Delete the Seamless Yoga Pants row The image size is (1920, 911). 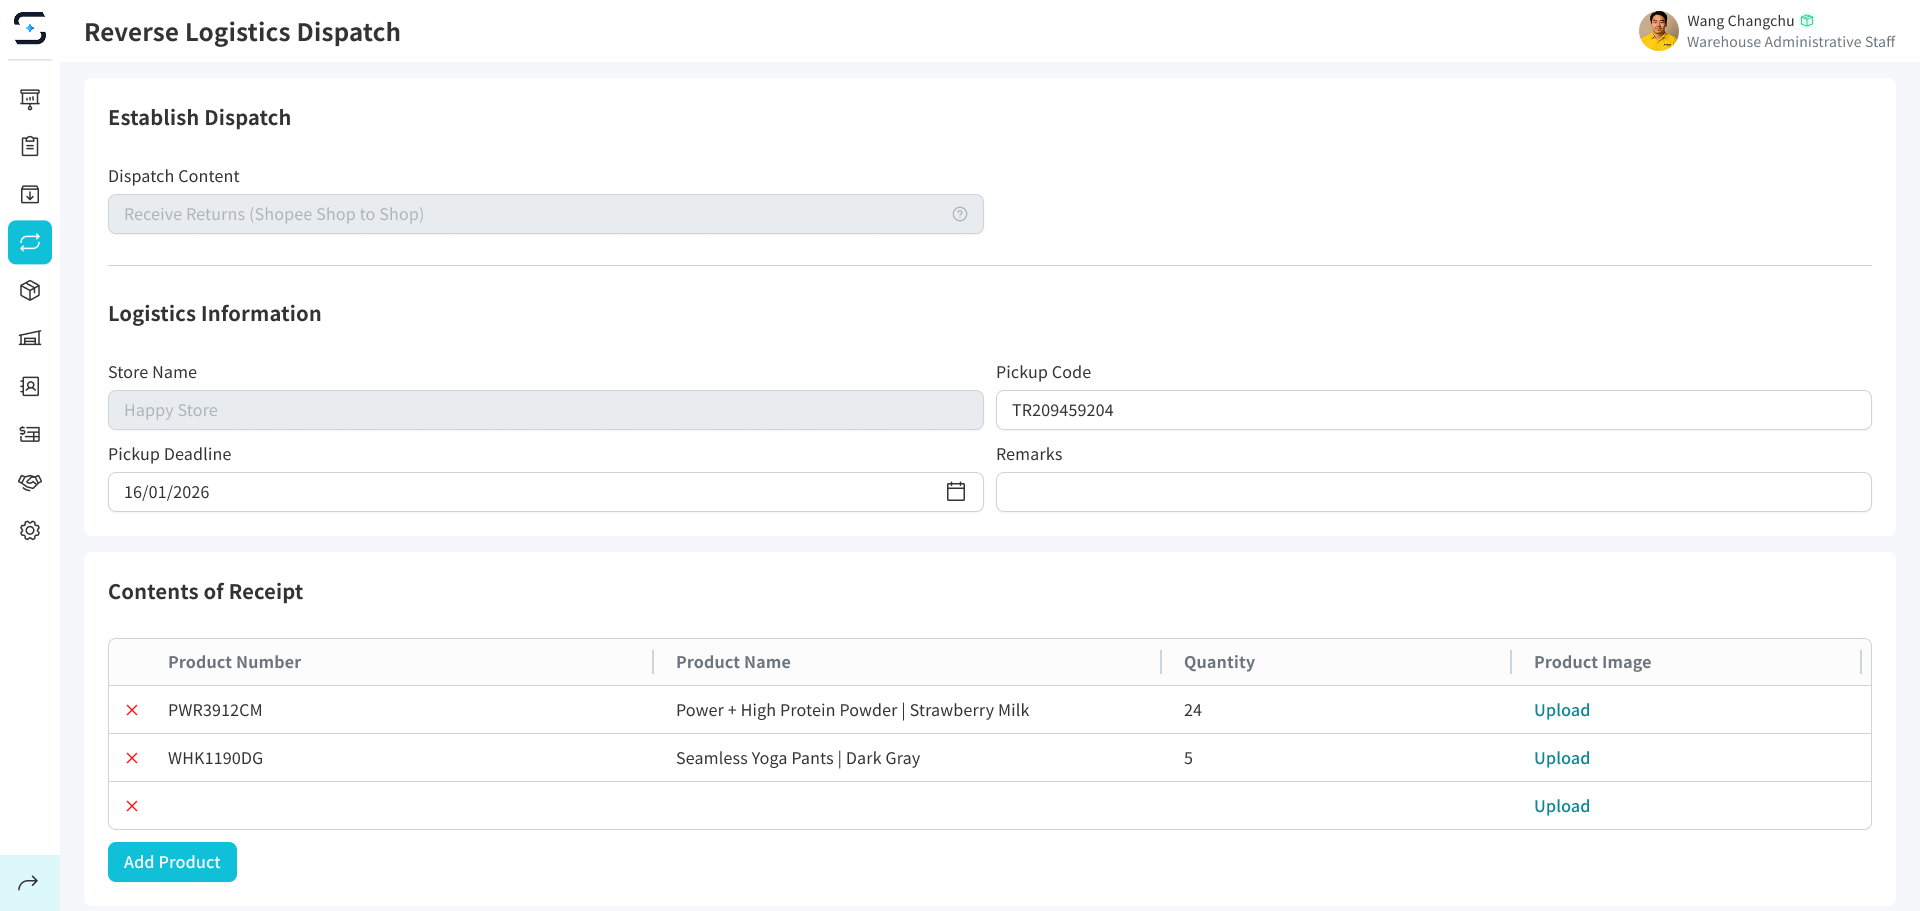coord(132,758)
